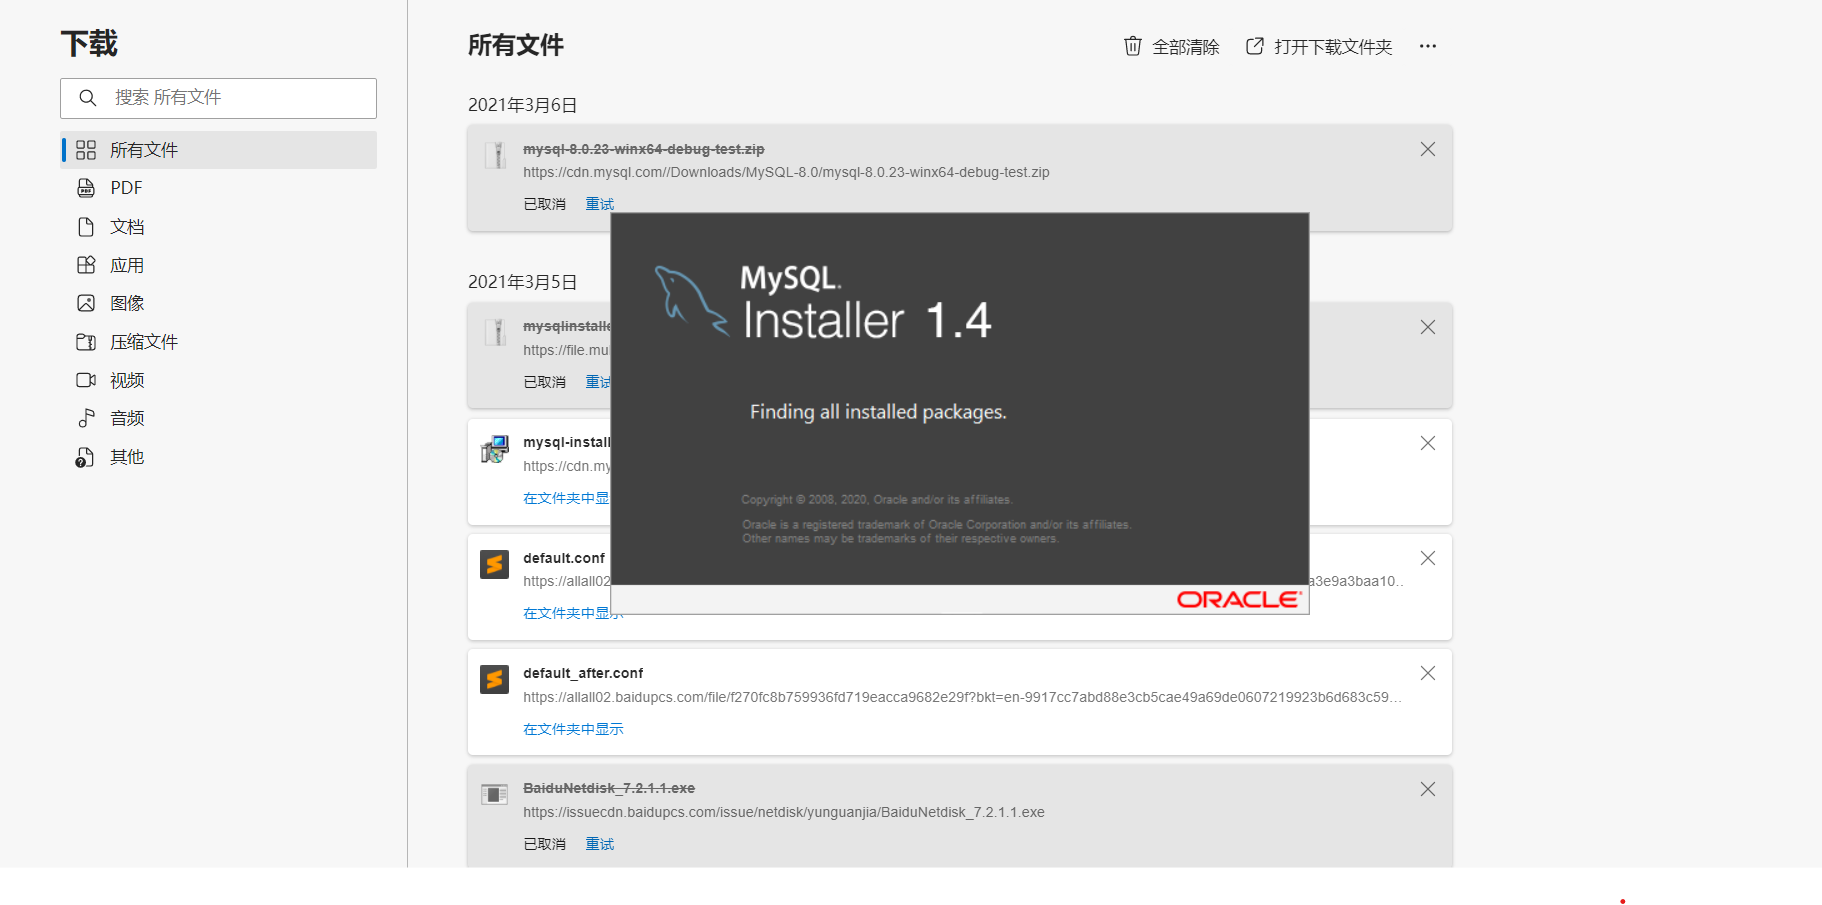Click the baidupcs URL under default_after.conf
1822x905 pixels.
[962, 697]
